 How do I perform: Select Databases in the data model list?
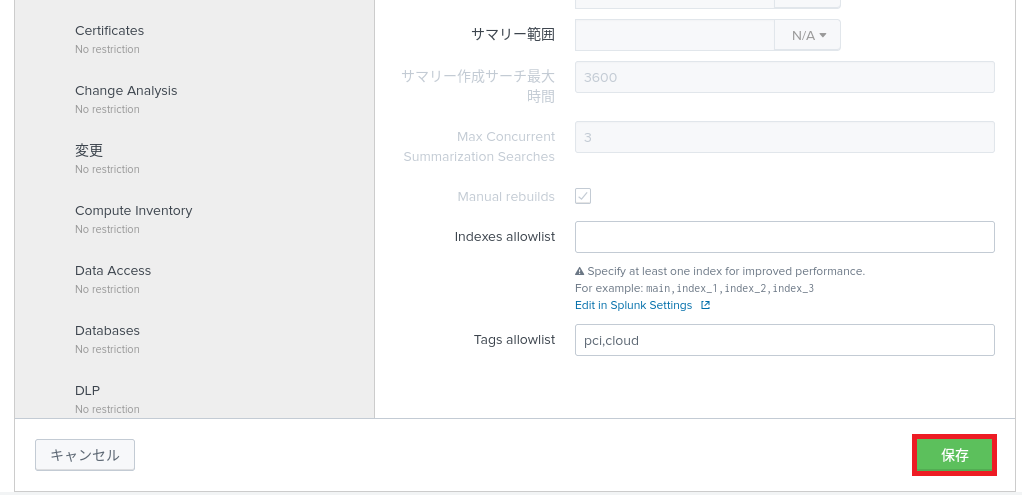click(x=107, y=331)
